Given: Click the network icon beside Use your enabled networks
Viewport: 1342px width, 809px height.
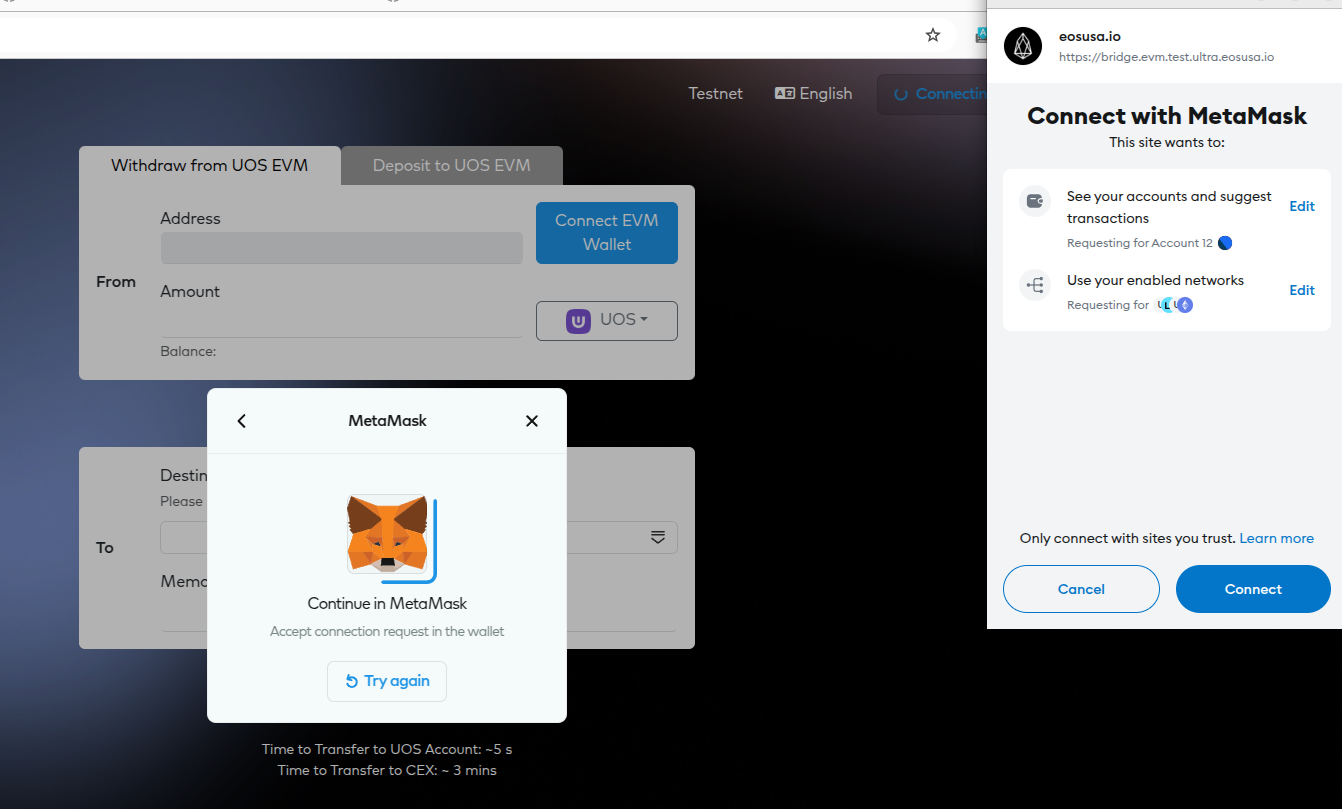Looking at the screenshot, I should pos(1035,285).
